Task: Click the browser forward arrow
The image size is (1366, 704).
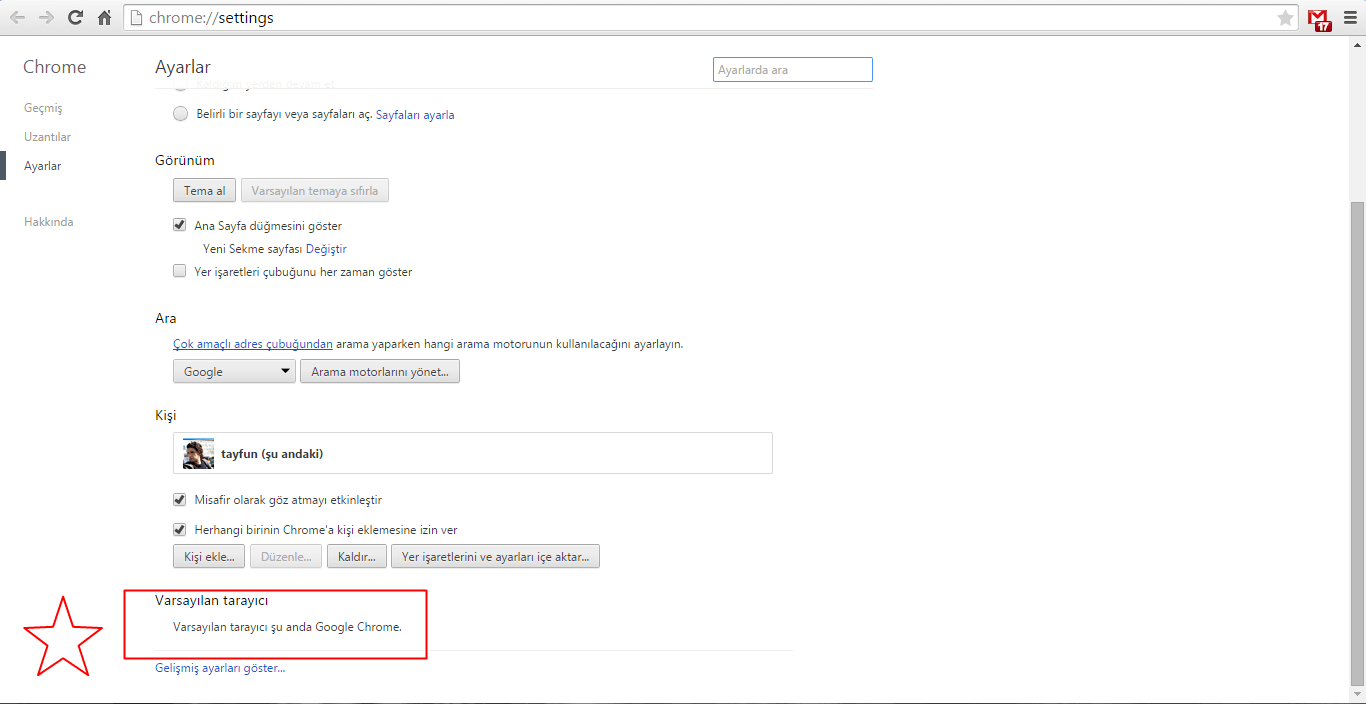Action: [46, 18]
